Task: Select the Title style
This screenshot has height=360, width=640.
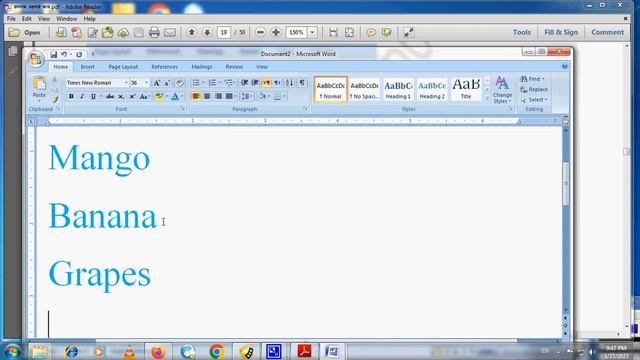Action: tap(466, 89)
